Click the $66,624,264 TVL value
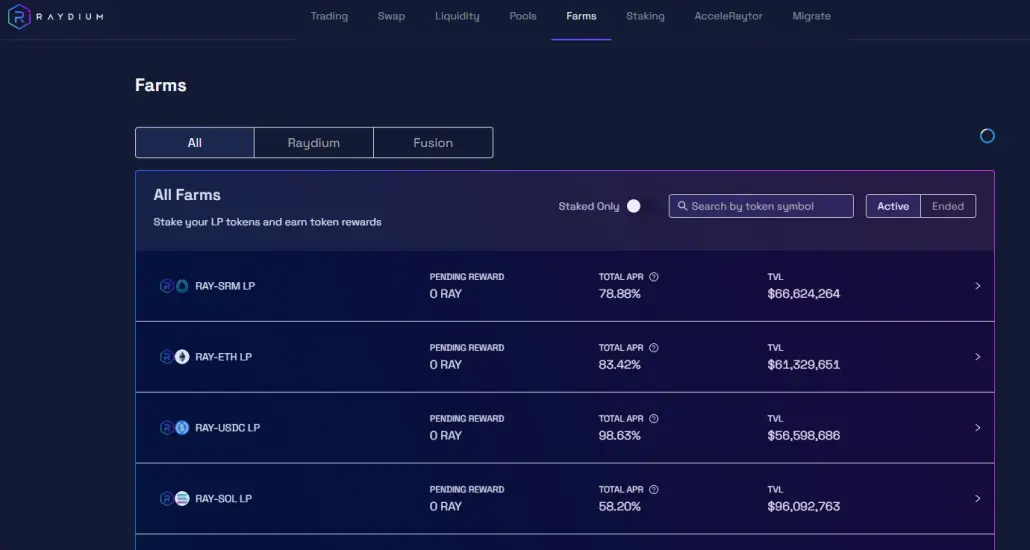The width and height of the screenshot is (1030, 550). tap(803, 294)
